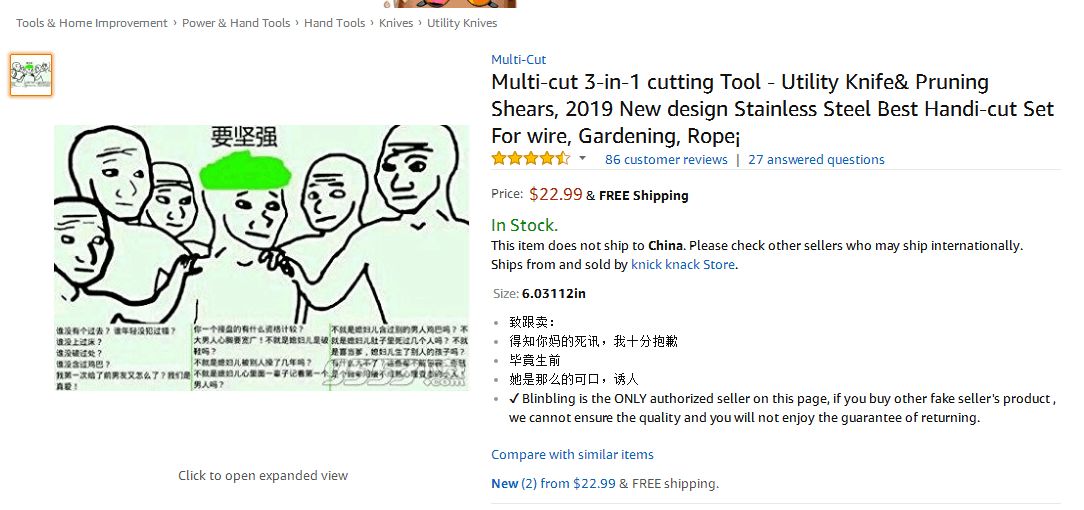Navigate to Hand Tools breadcrumb
This screenshot has width=1084, height=510.
point(334,23)
